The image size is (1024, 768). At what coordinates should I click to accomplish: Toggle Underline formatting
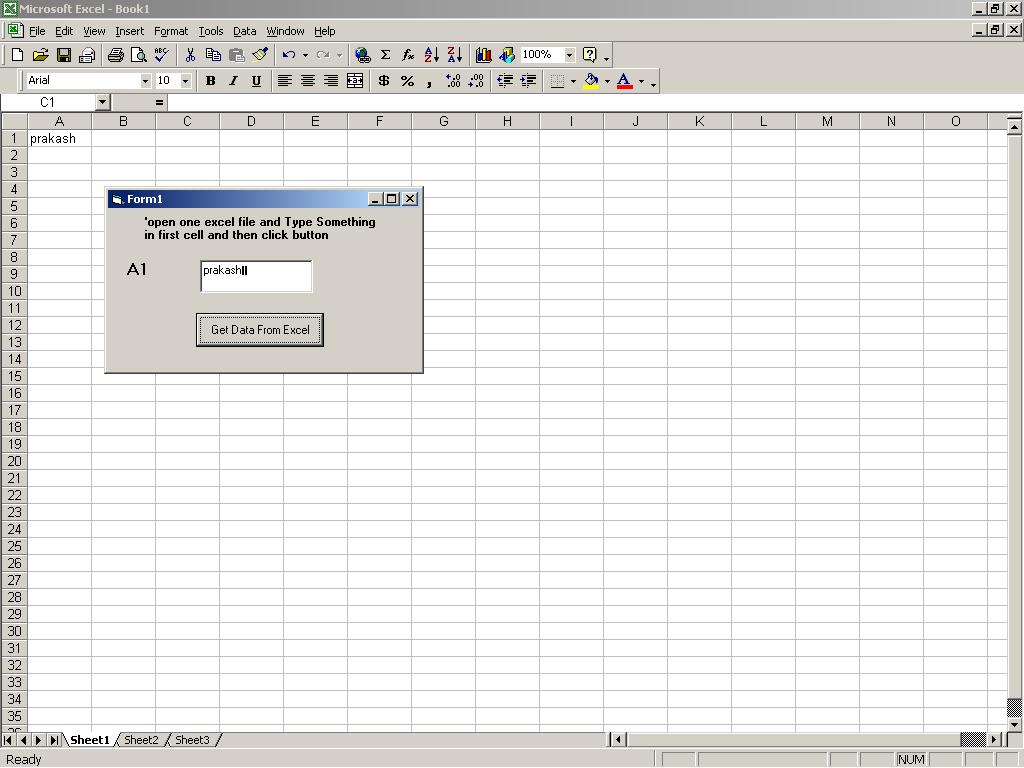(x=256, y=81)
